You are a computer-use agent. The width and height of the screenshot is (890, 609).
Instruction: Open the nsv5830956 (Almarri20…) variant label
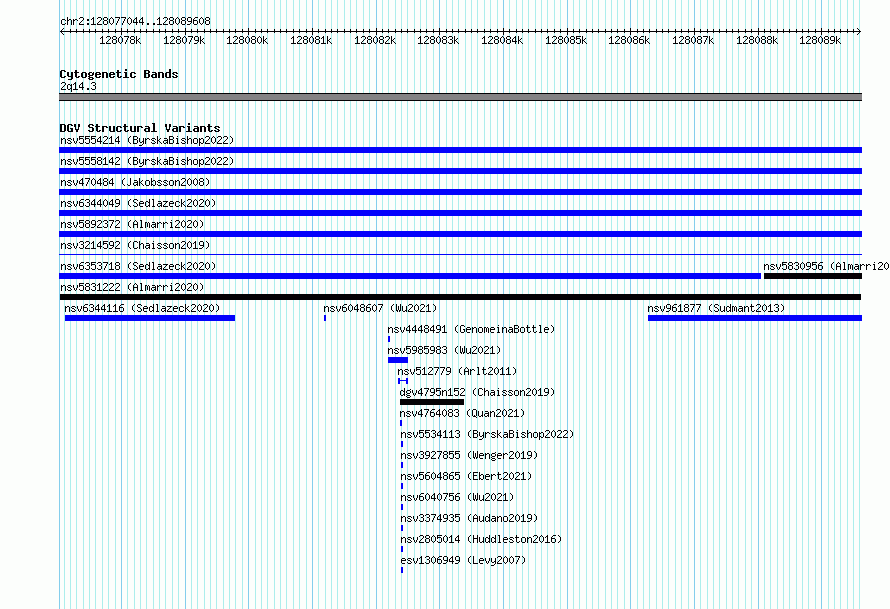[x=826, y=266]
